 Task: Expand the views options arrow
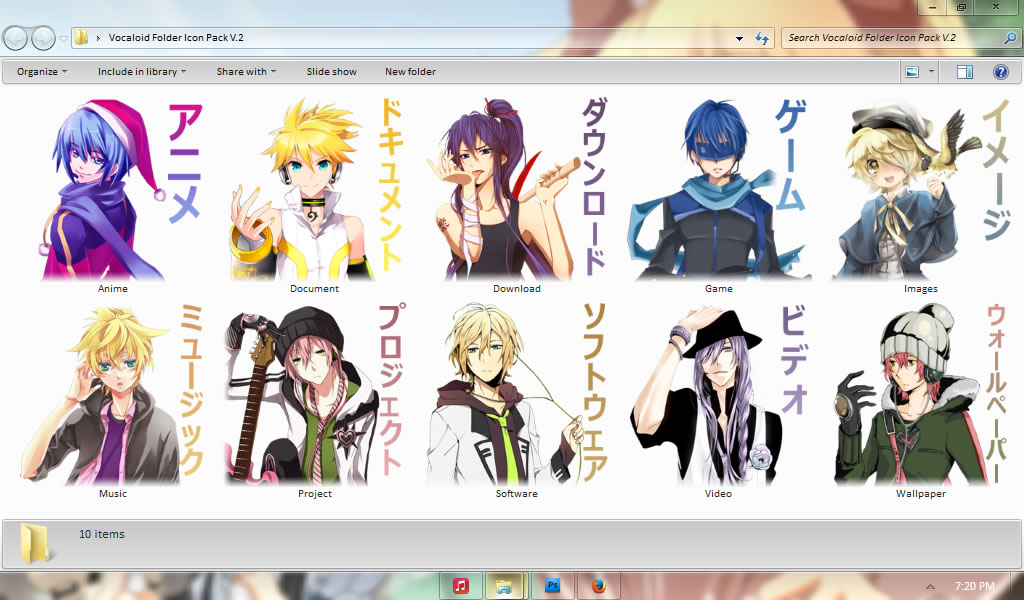[931, 72]
